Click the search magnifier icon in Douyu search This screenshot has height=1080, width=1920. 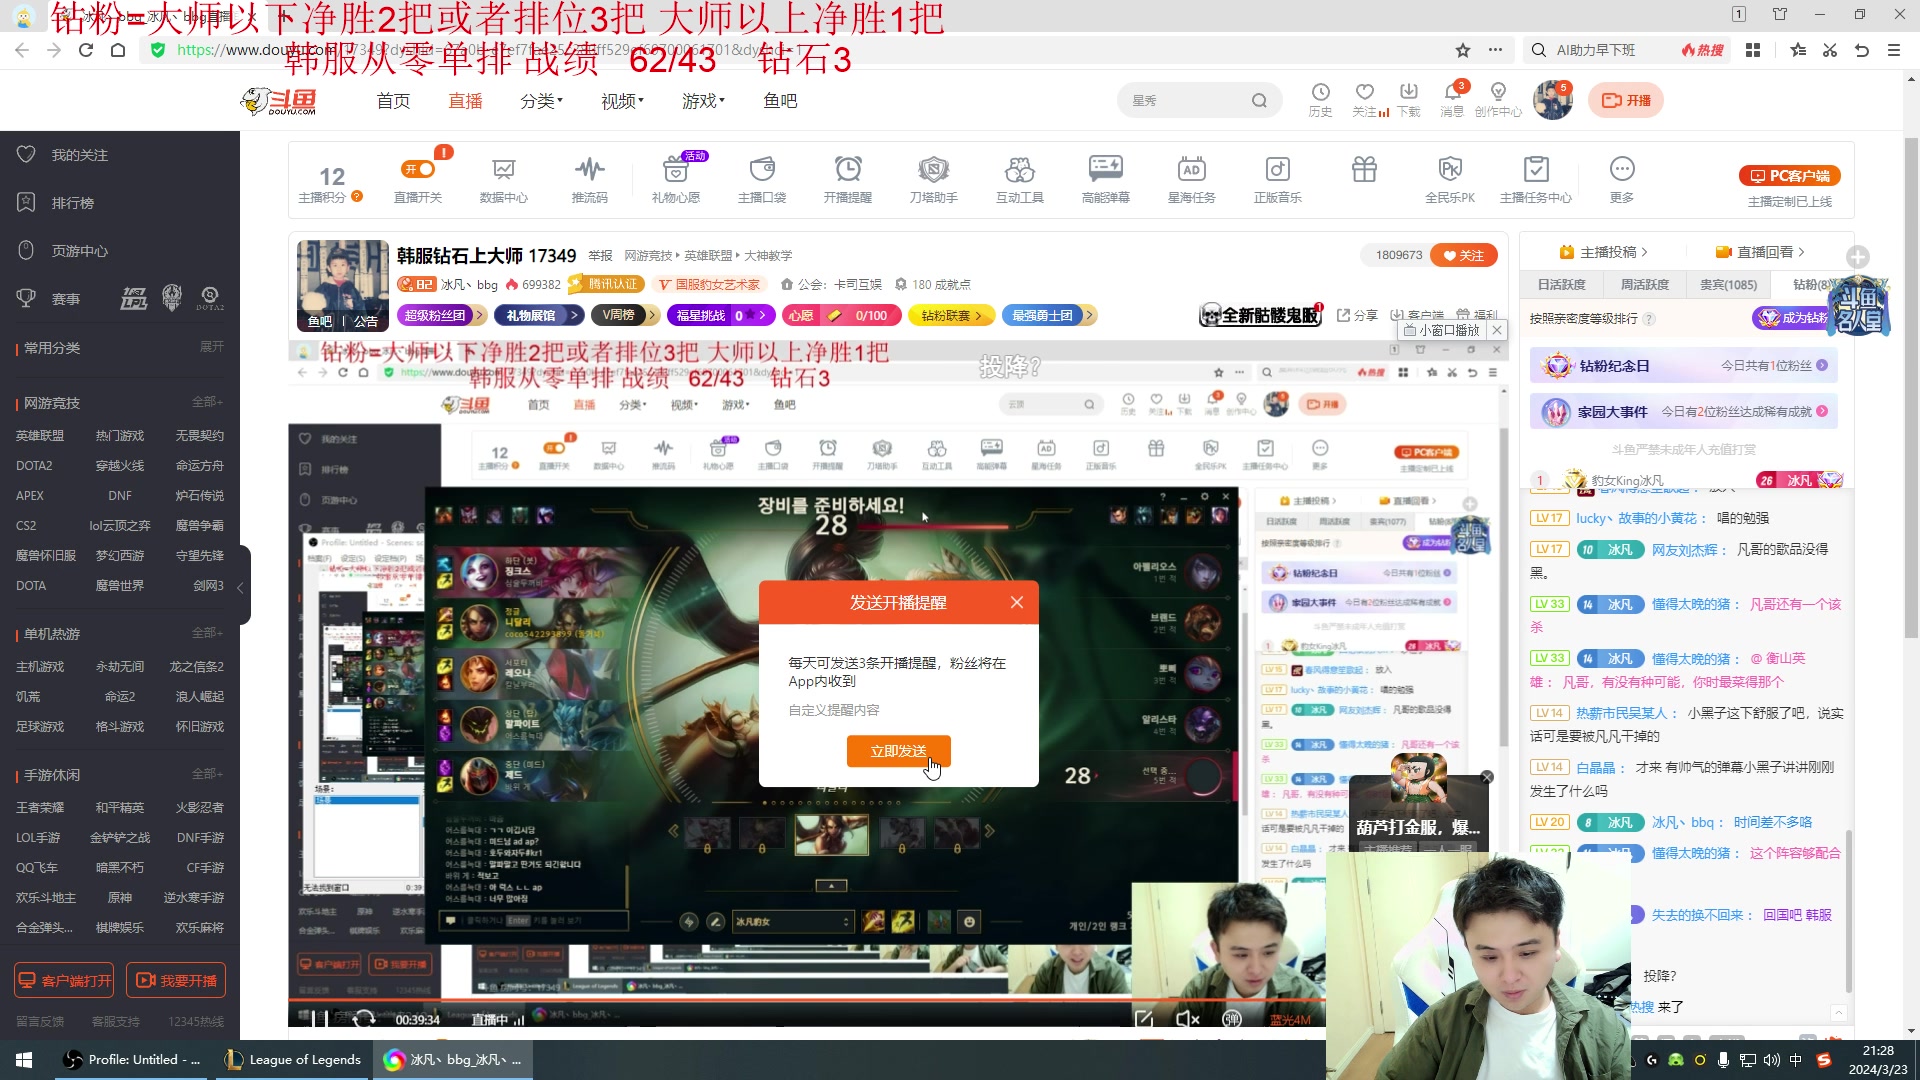[x=1259, y=100]
